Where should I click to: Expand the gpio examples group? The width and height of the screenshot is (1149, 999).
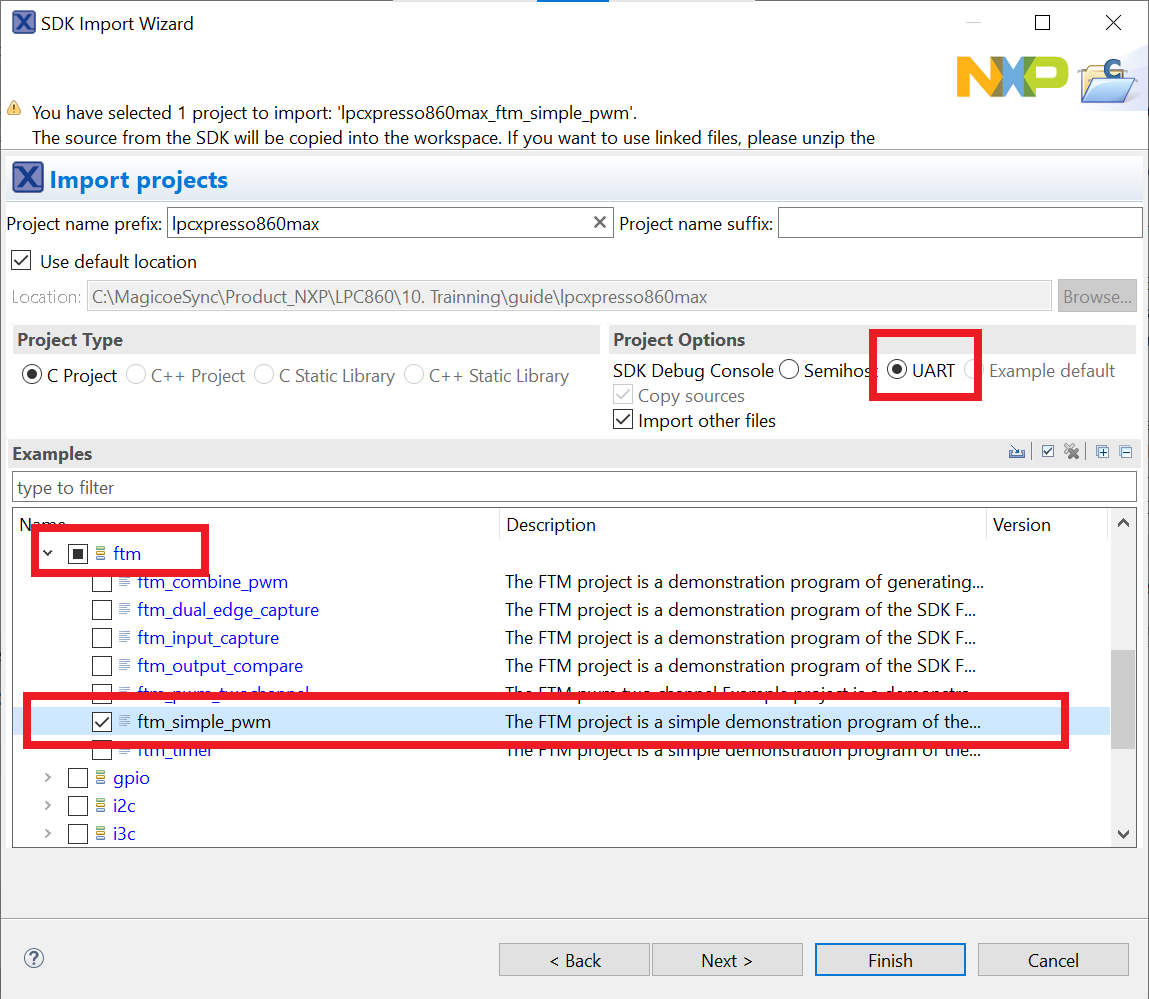[47, 778]
